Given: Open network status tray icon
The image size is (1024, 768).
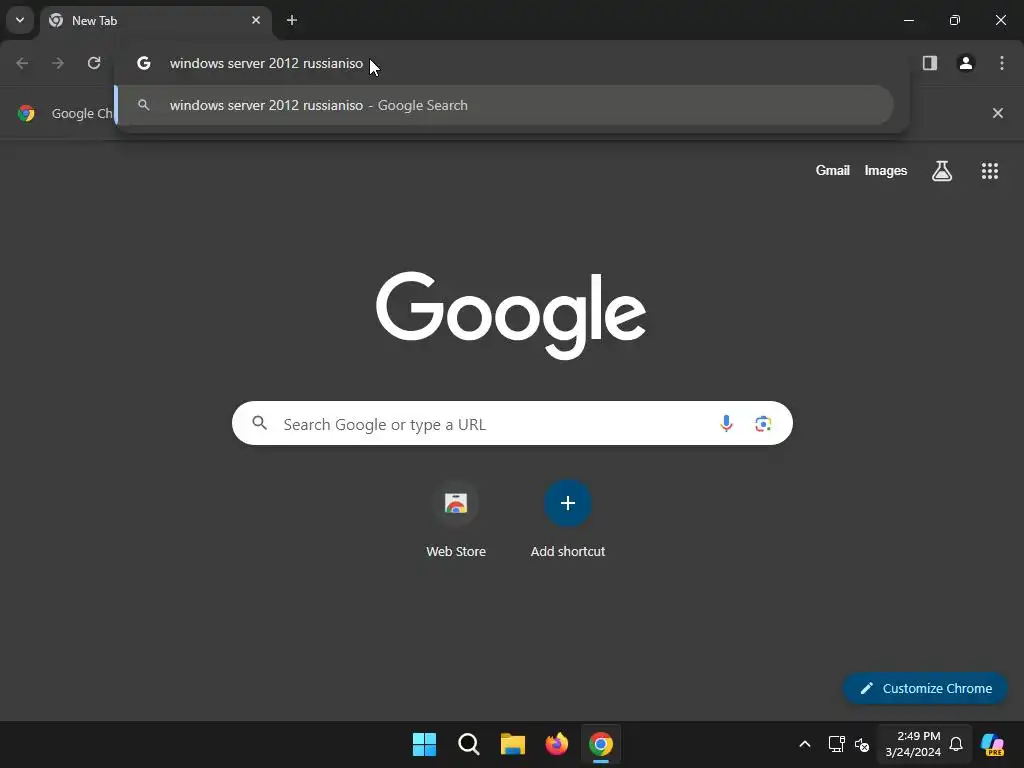Looking at the screenshot, I should pyautogui.click(x=837, y=744).
